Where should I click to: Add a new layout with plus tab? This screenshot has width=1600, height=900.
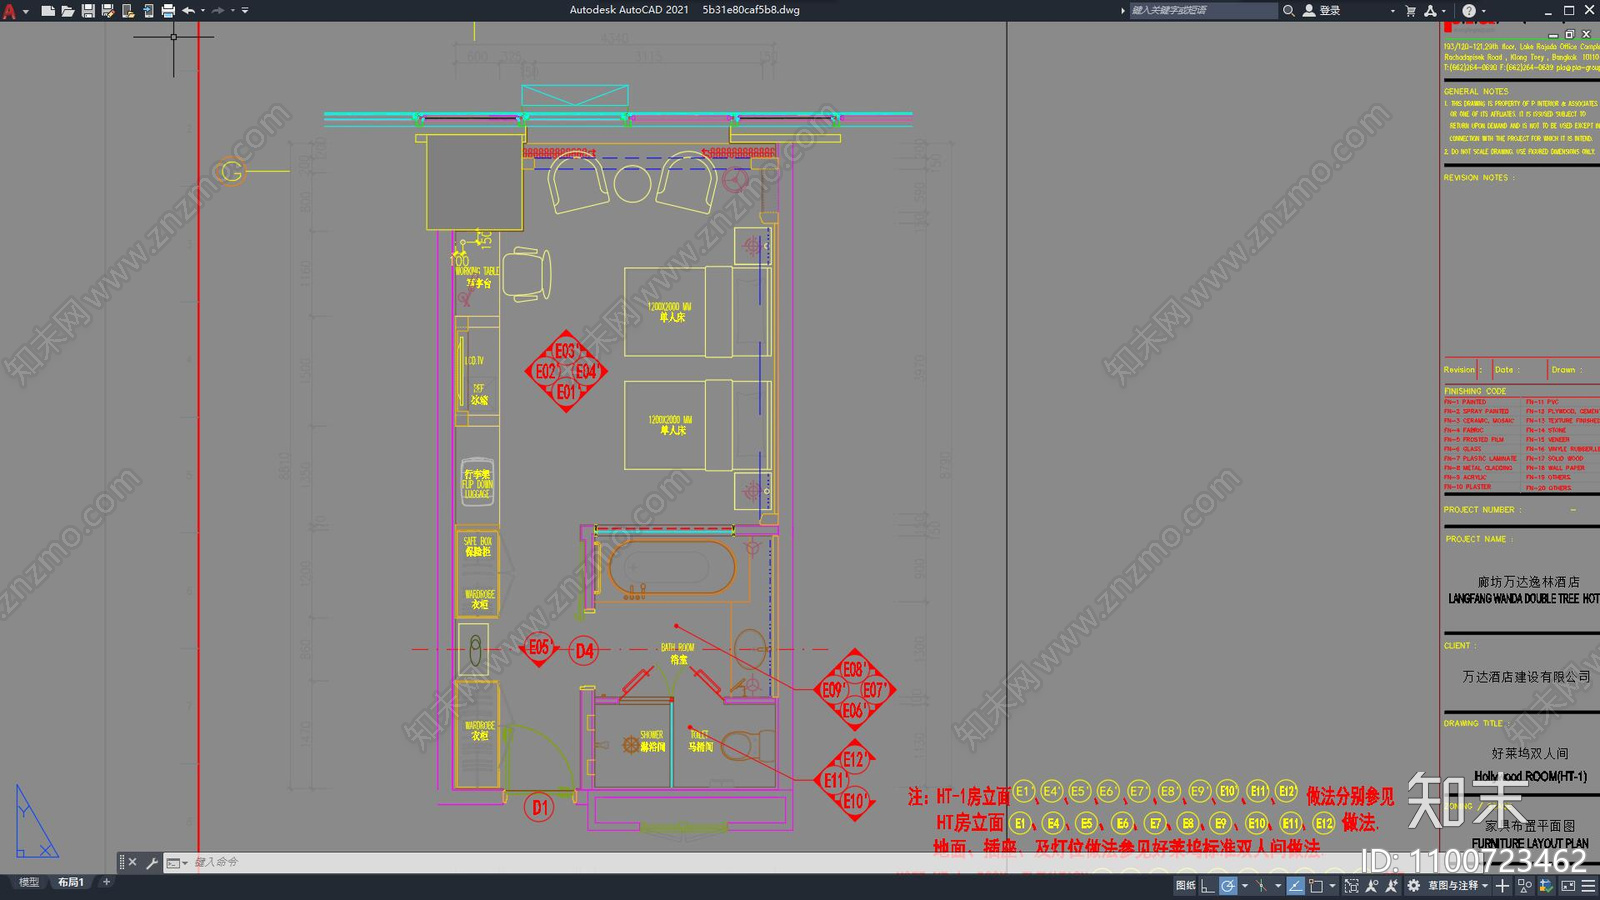tap(106, 882)
